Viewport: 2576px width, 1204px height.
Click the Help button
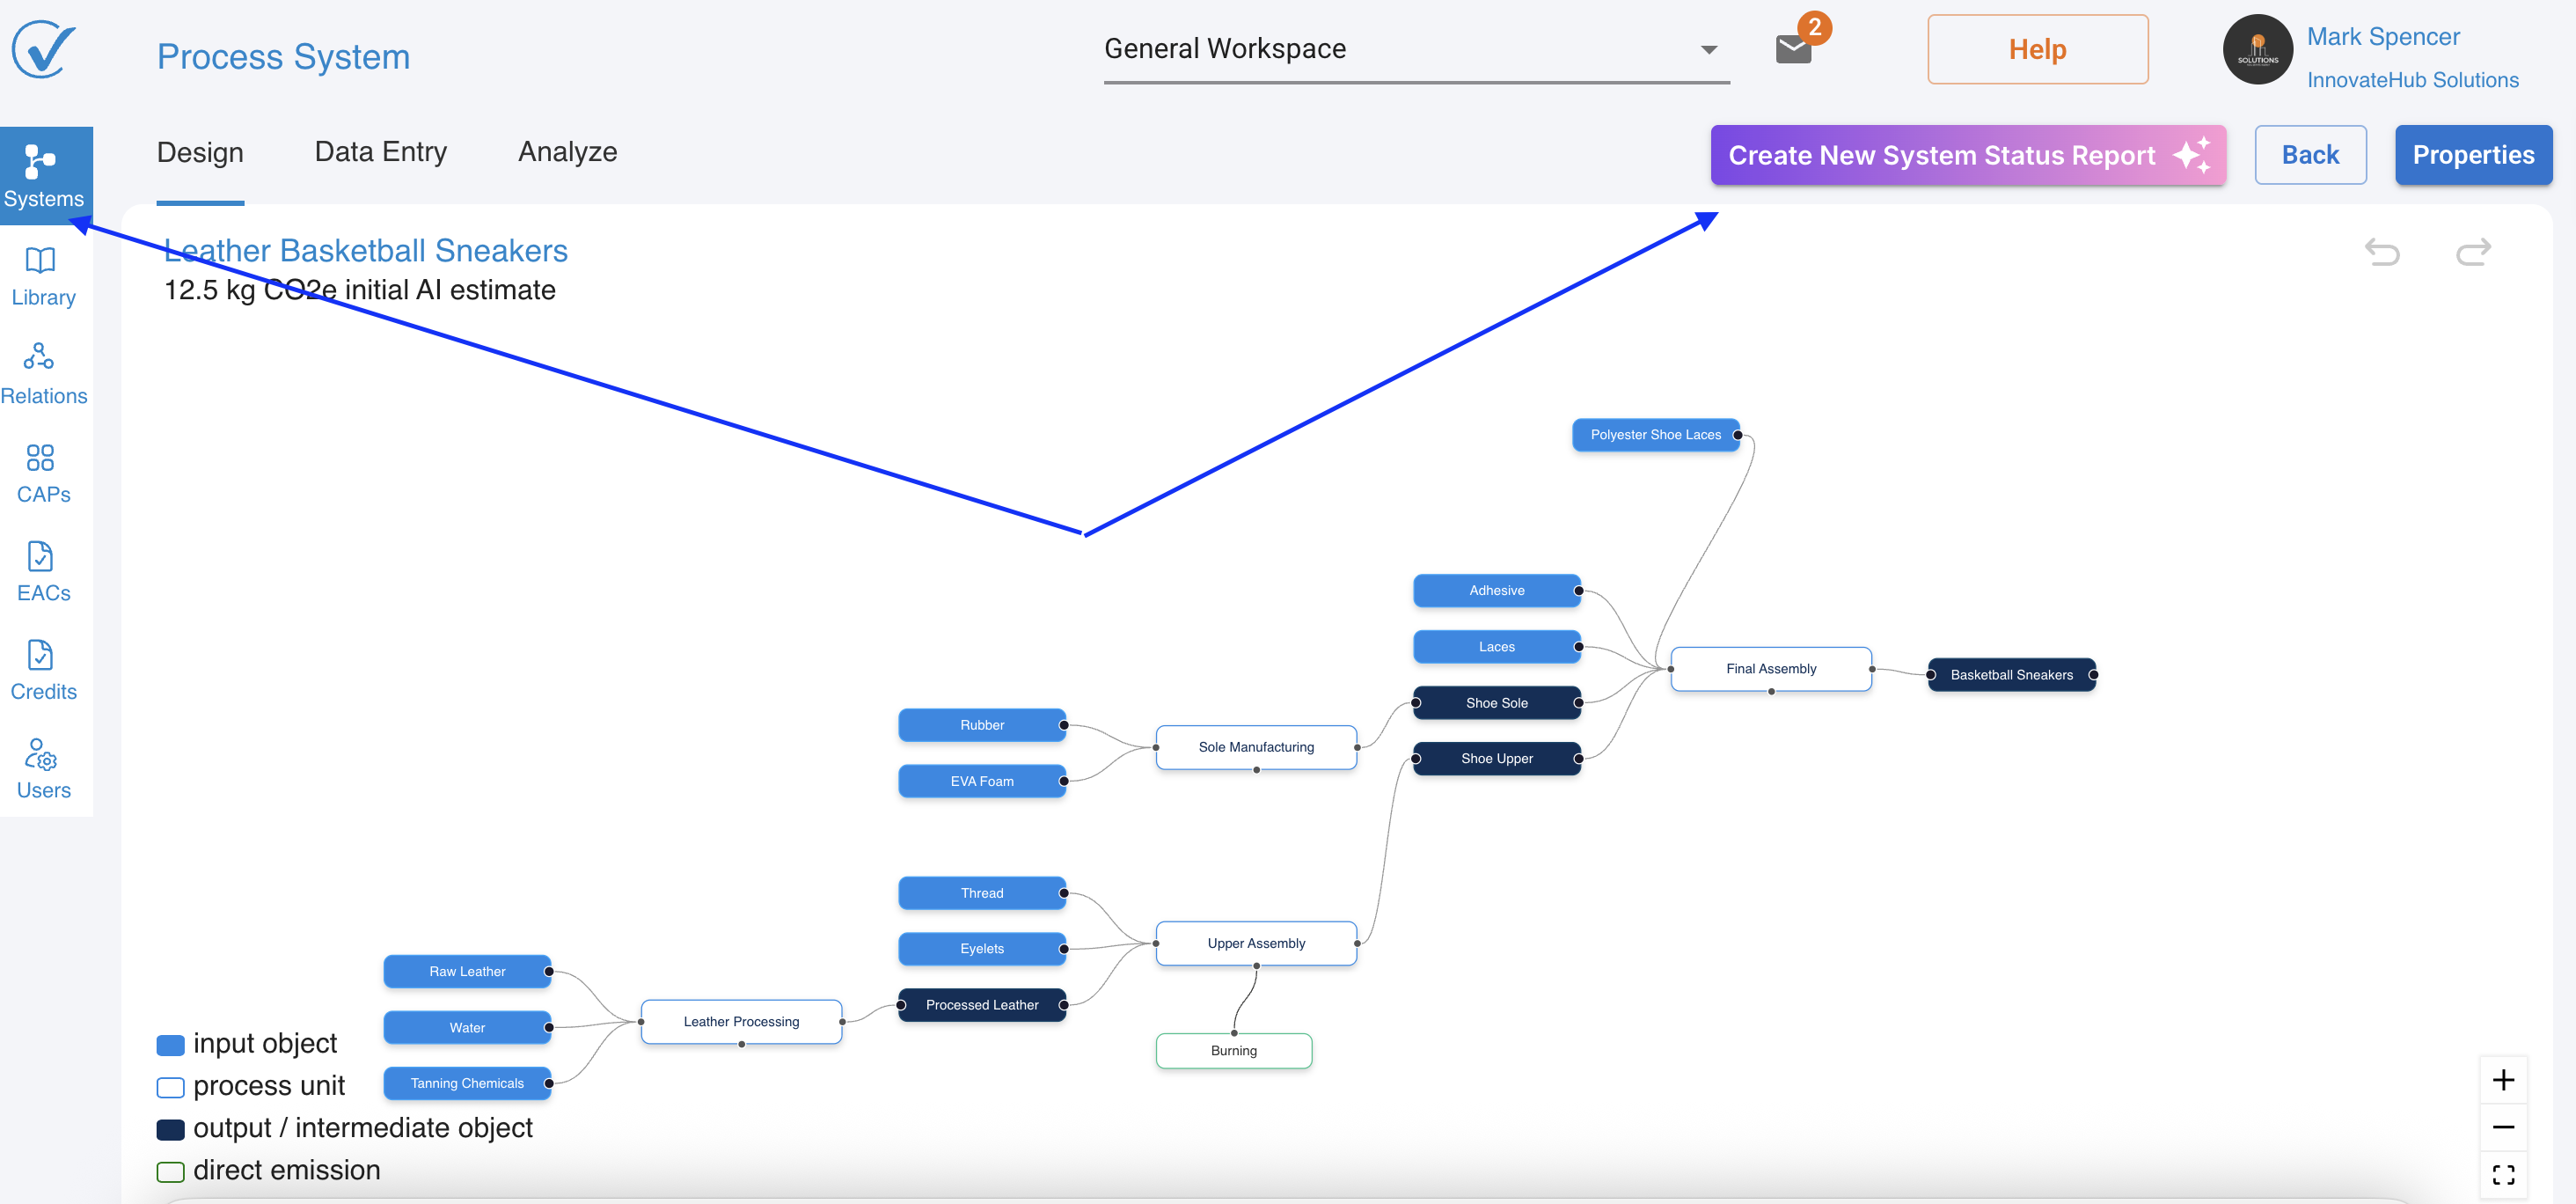pyautogui.click(x=2037, y=49)
